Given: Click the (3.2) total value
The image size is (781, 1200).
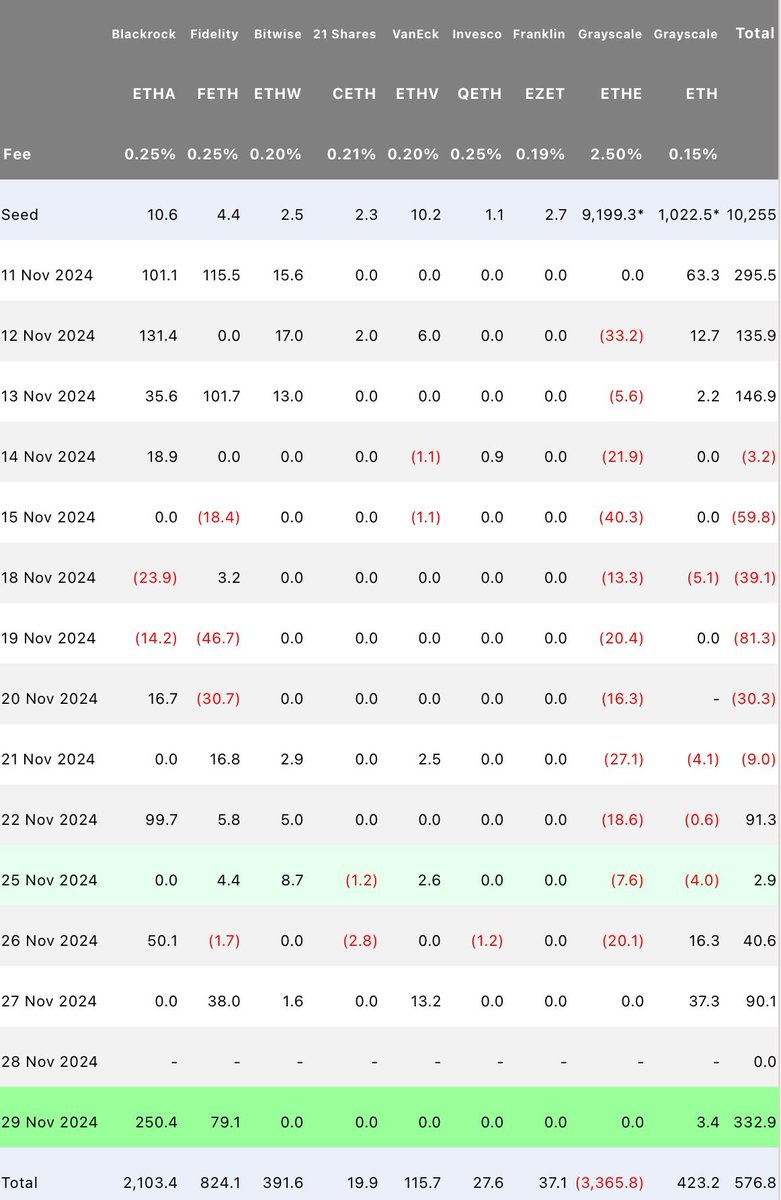Looking at the screenshot, I should click(x=758, y=457).
